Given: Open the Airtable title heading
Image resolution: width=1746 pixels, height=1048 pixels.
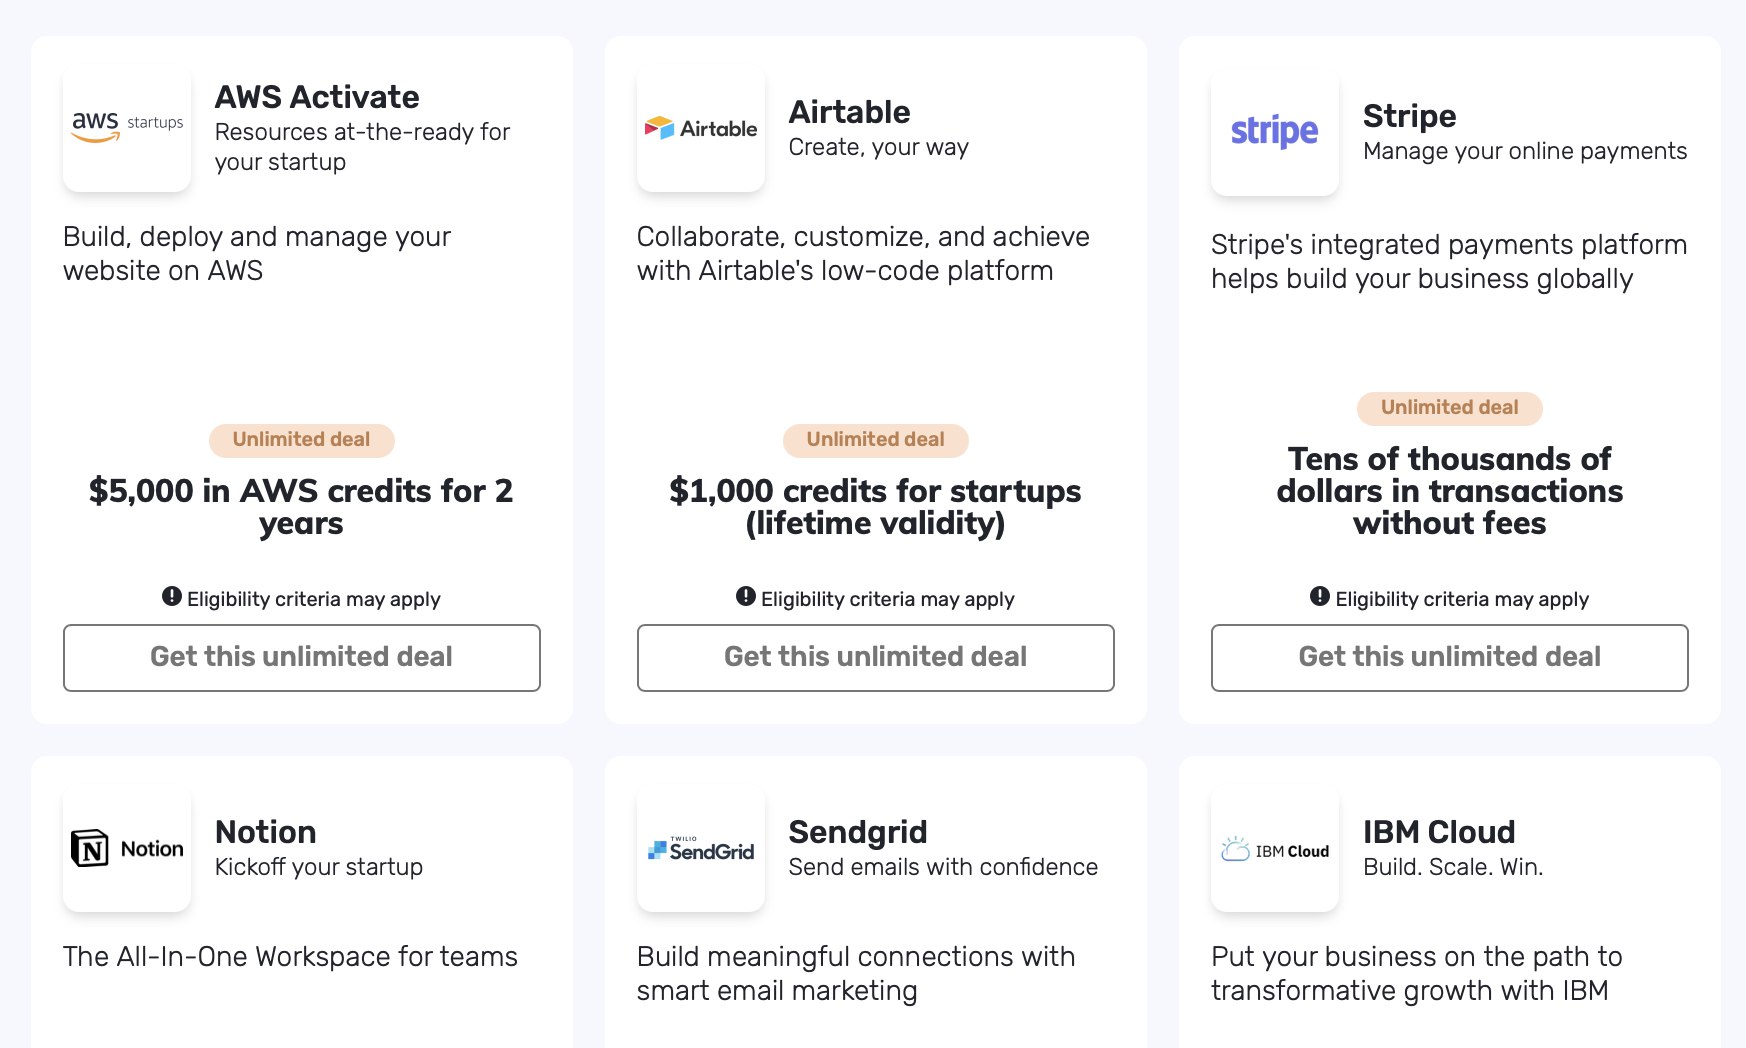Looking at the screenshot, I should pyautogui.click(x=850, y=112).
